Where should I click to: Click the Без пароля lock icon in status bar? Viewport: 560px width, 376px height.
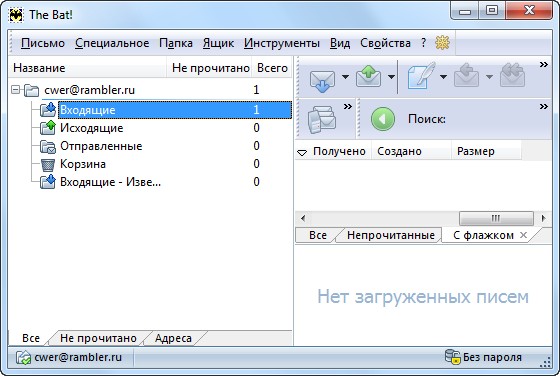click(x=452, y=357)
